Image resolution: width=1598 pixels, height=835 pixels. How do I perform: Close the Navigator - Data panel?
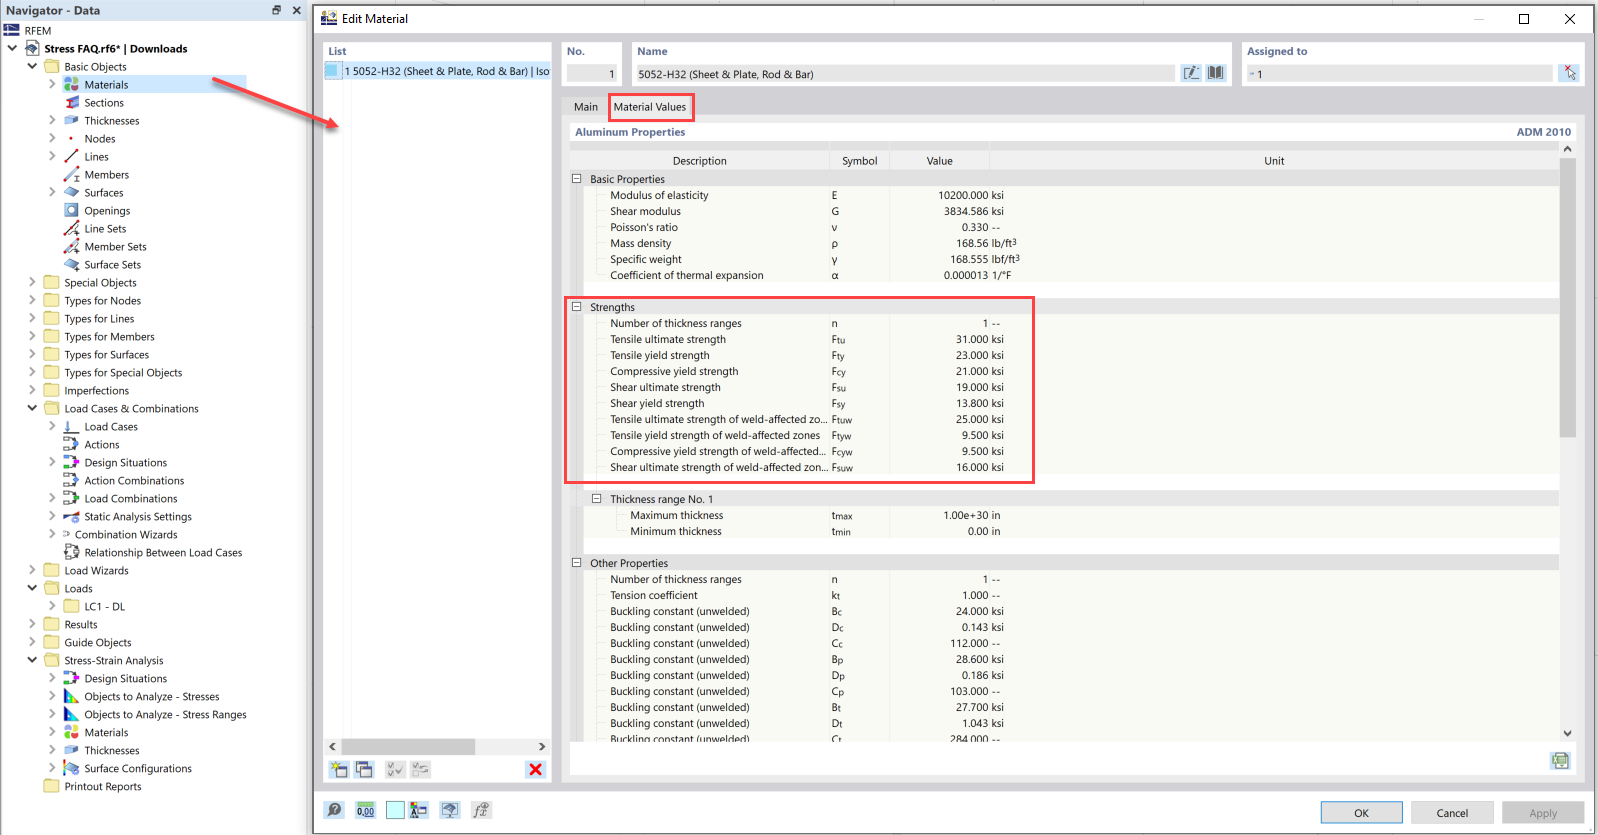tap(296, 10)
